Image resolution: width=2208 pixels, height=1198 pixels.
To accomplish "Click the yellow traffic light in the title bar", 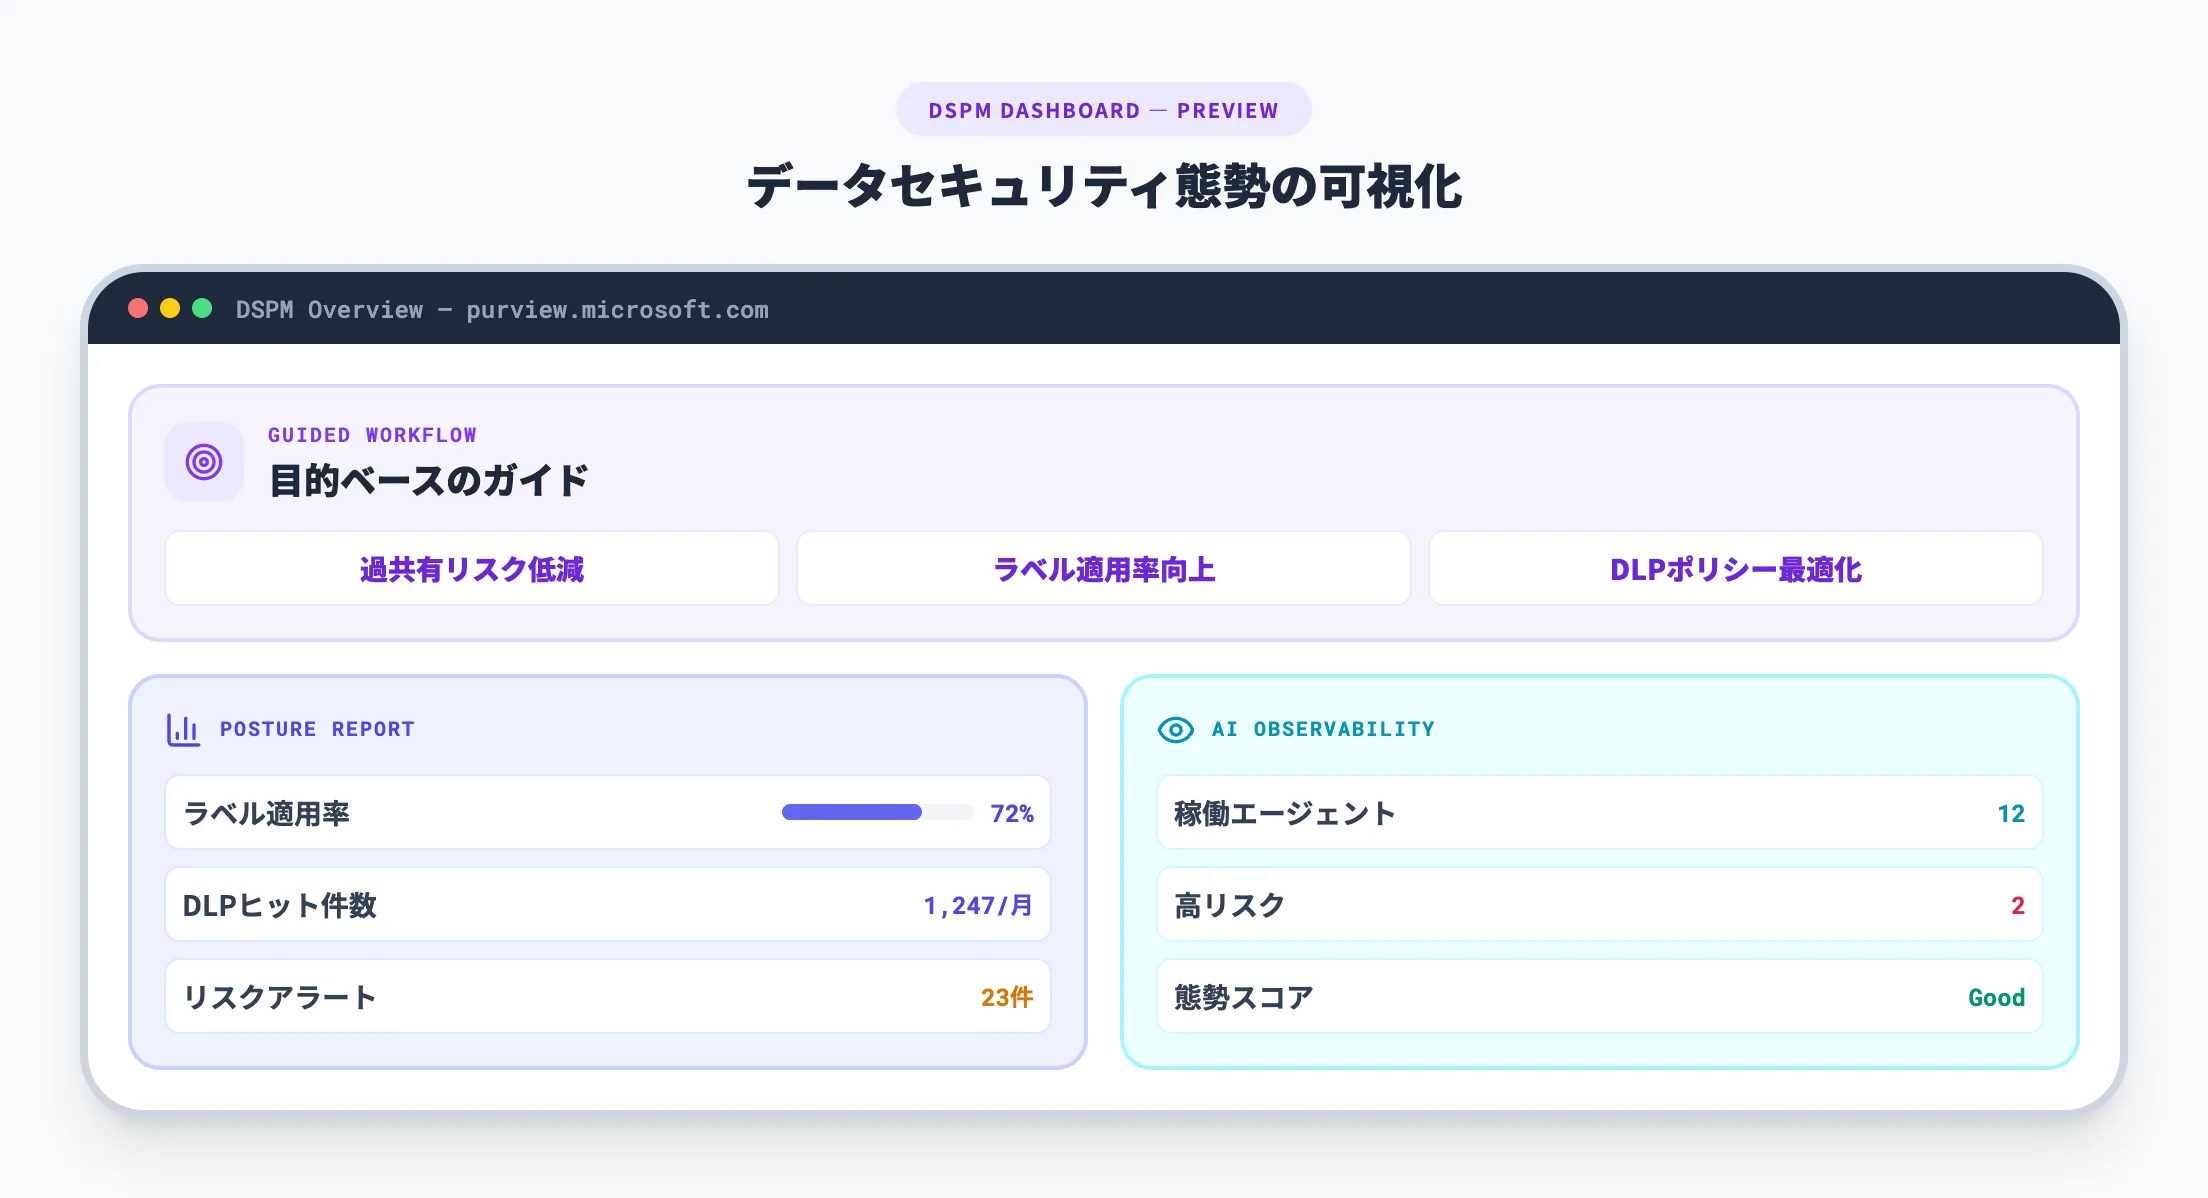I will coord(171,309).
